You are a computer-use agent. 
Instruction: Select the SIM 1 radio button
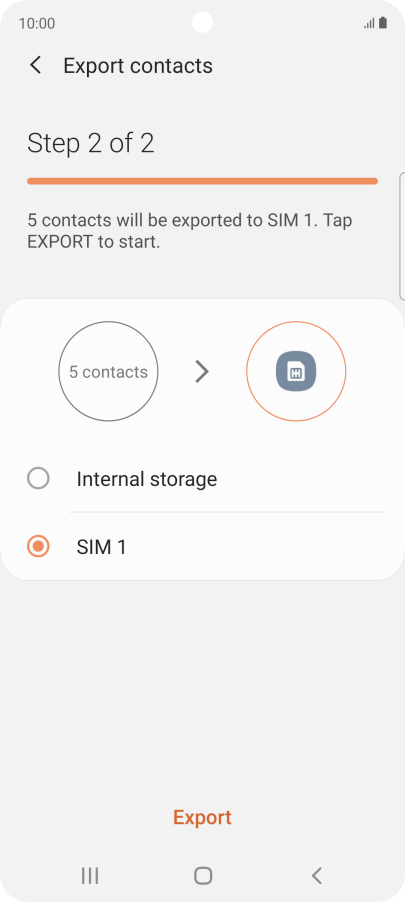pos(38,546)
